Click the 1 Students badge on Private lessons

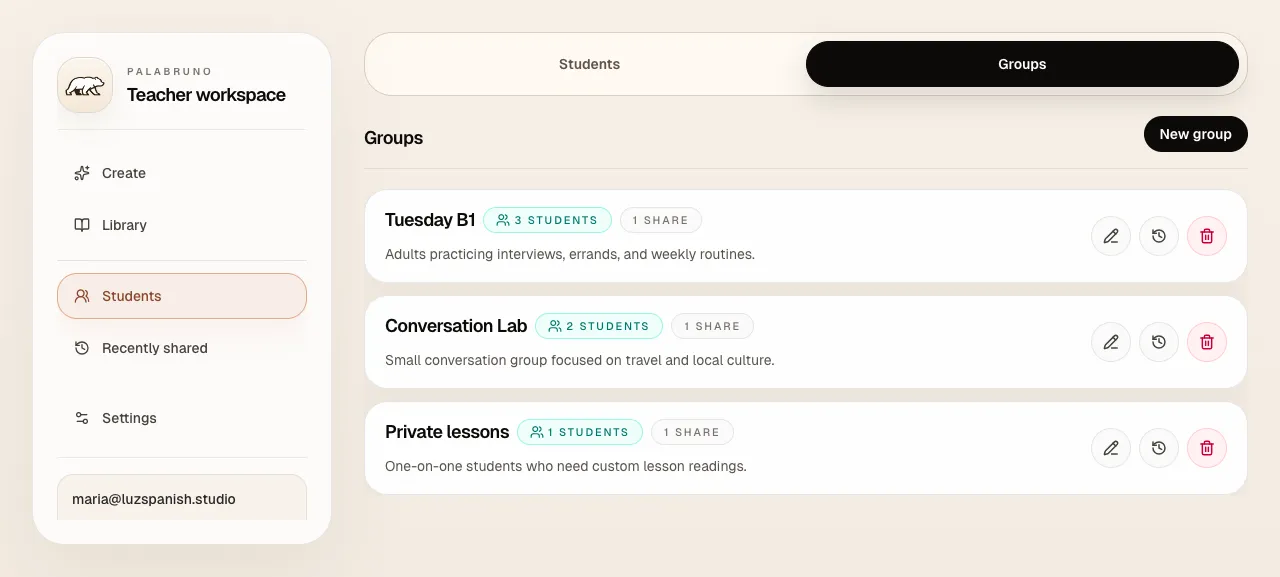click(x=580, y=431)
